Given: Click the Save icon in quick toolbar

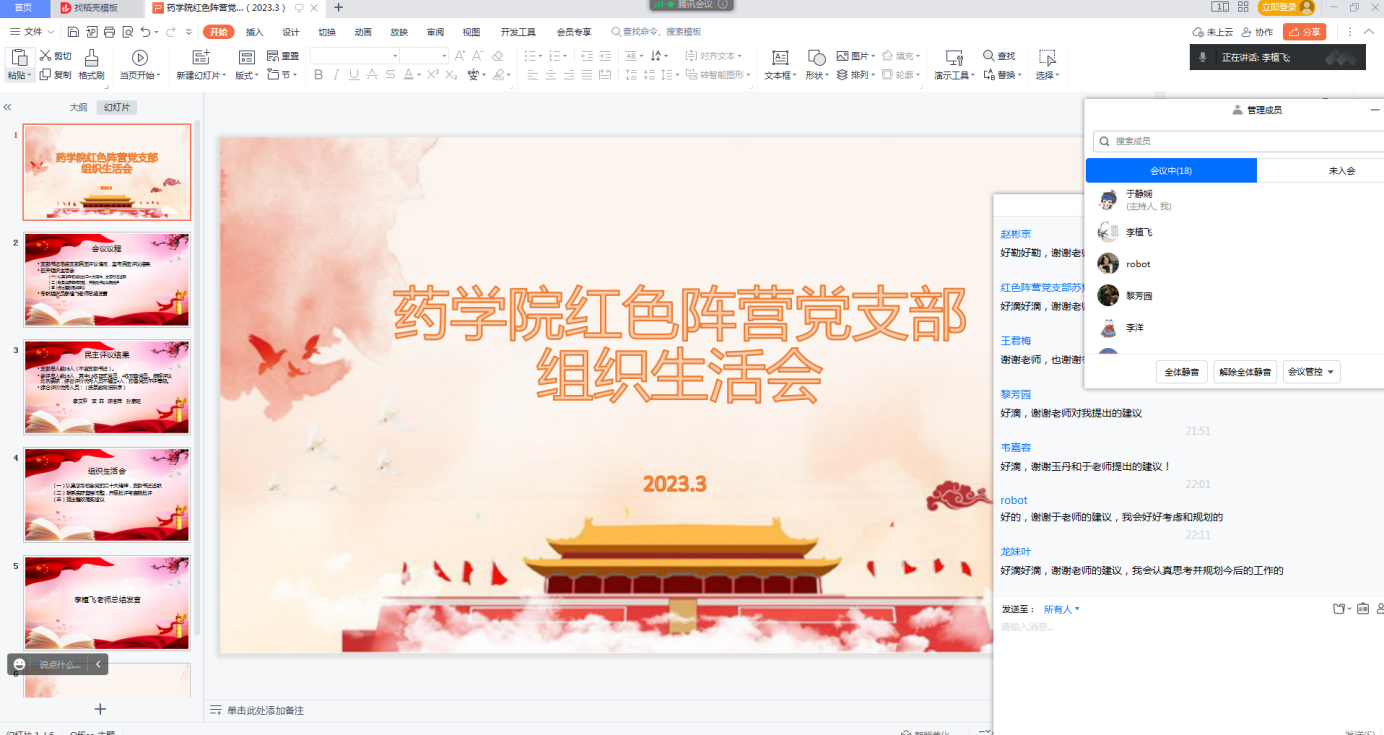Looking at the screenshot, I should click(73, 32).
